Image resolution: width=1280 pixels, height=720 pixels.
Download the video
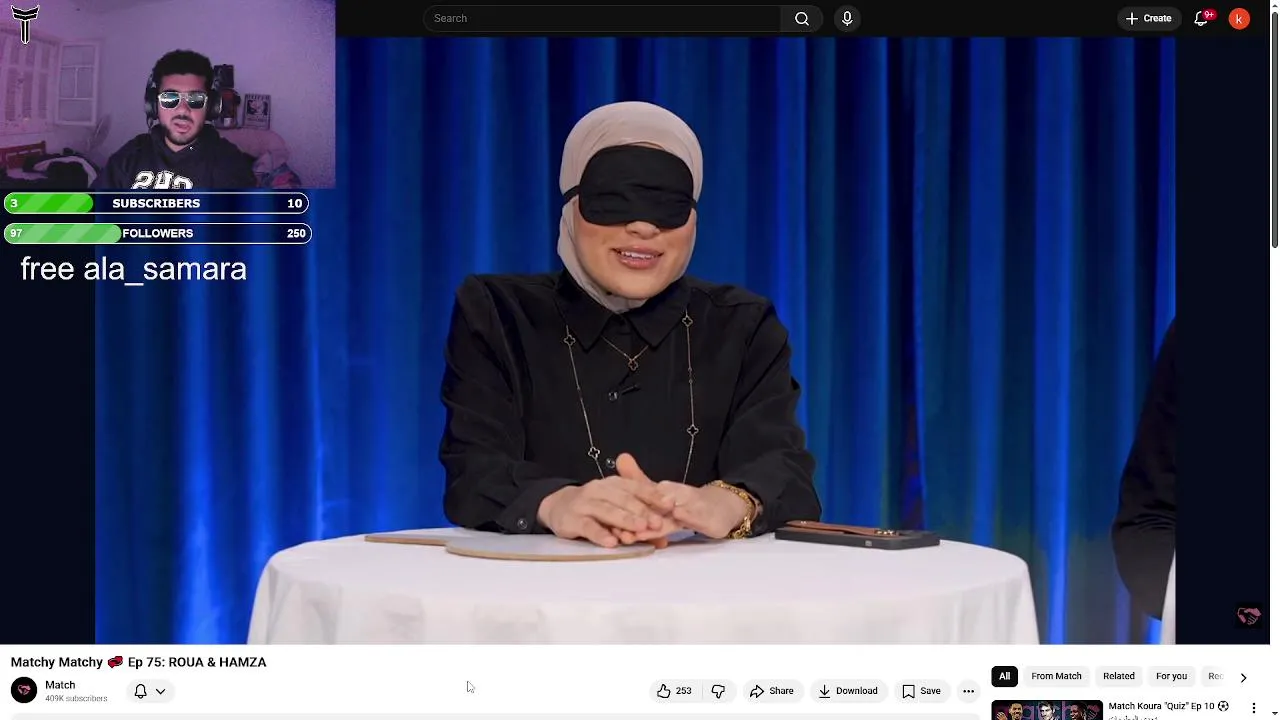[847, 691]
